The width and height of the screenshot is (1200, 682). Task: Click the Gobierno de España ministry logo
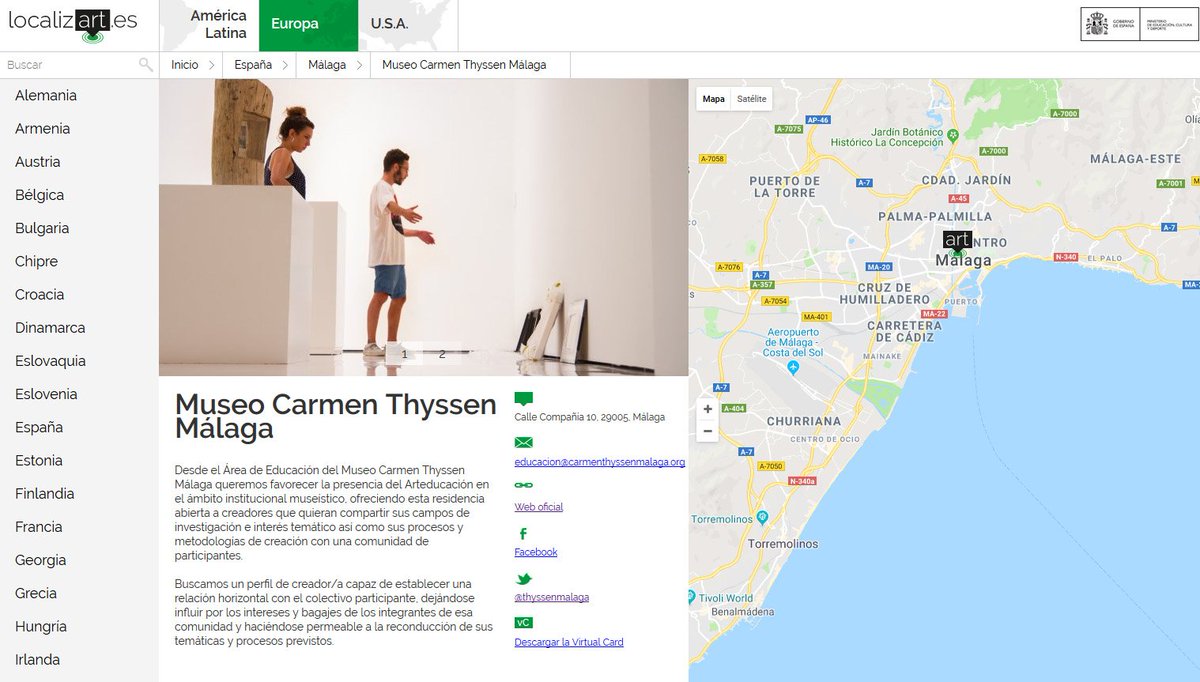click(1137, 24)
